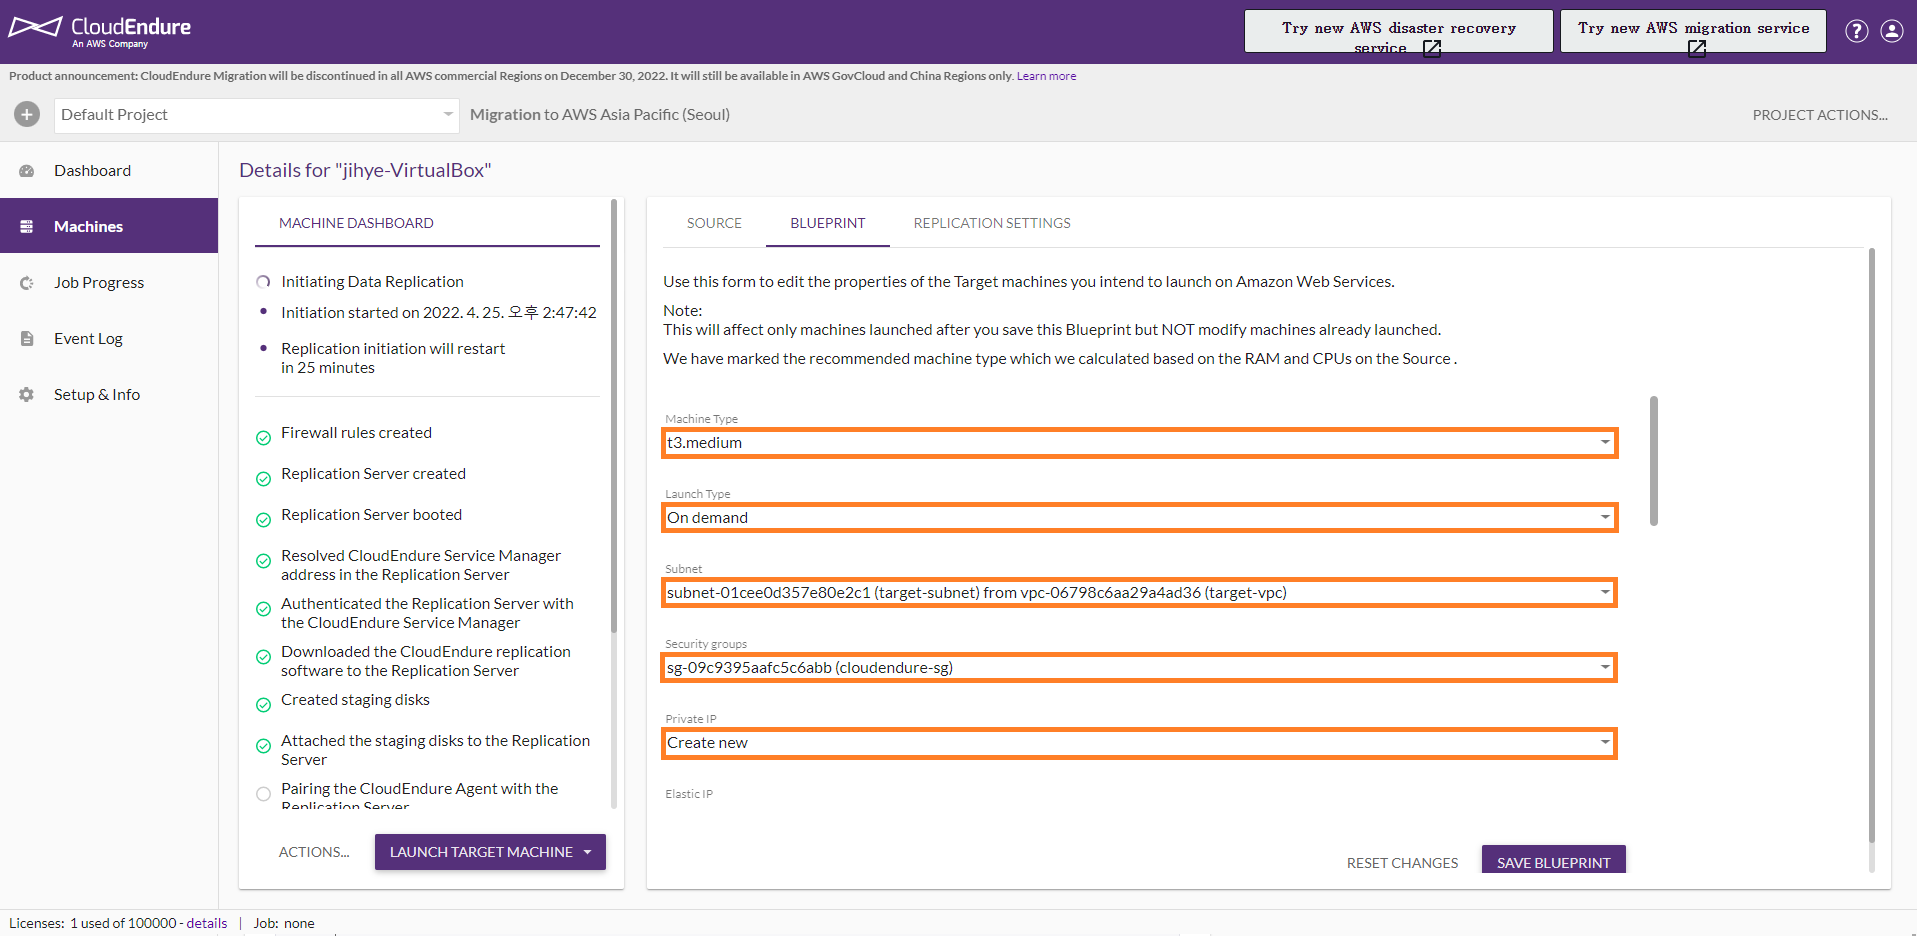The image size is (1917, 936).
Task: Click the 'Job: none' status text
Action: [283, 923]
